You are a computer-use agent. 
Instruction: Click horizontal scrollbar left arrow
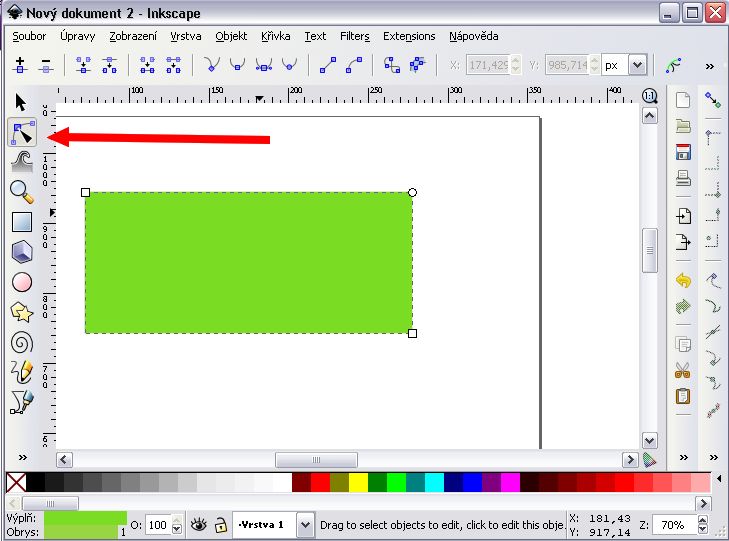pyautogui.click(x=64, y=460)
